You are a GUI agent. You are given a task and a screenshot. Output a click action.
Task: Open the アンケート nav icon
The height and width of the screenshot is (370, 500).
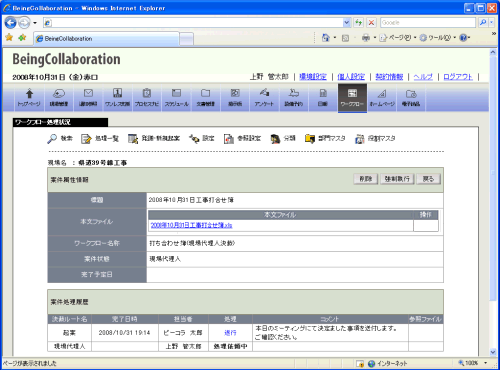point(264,97)
